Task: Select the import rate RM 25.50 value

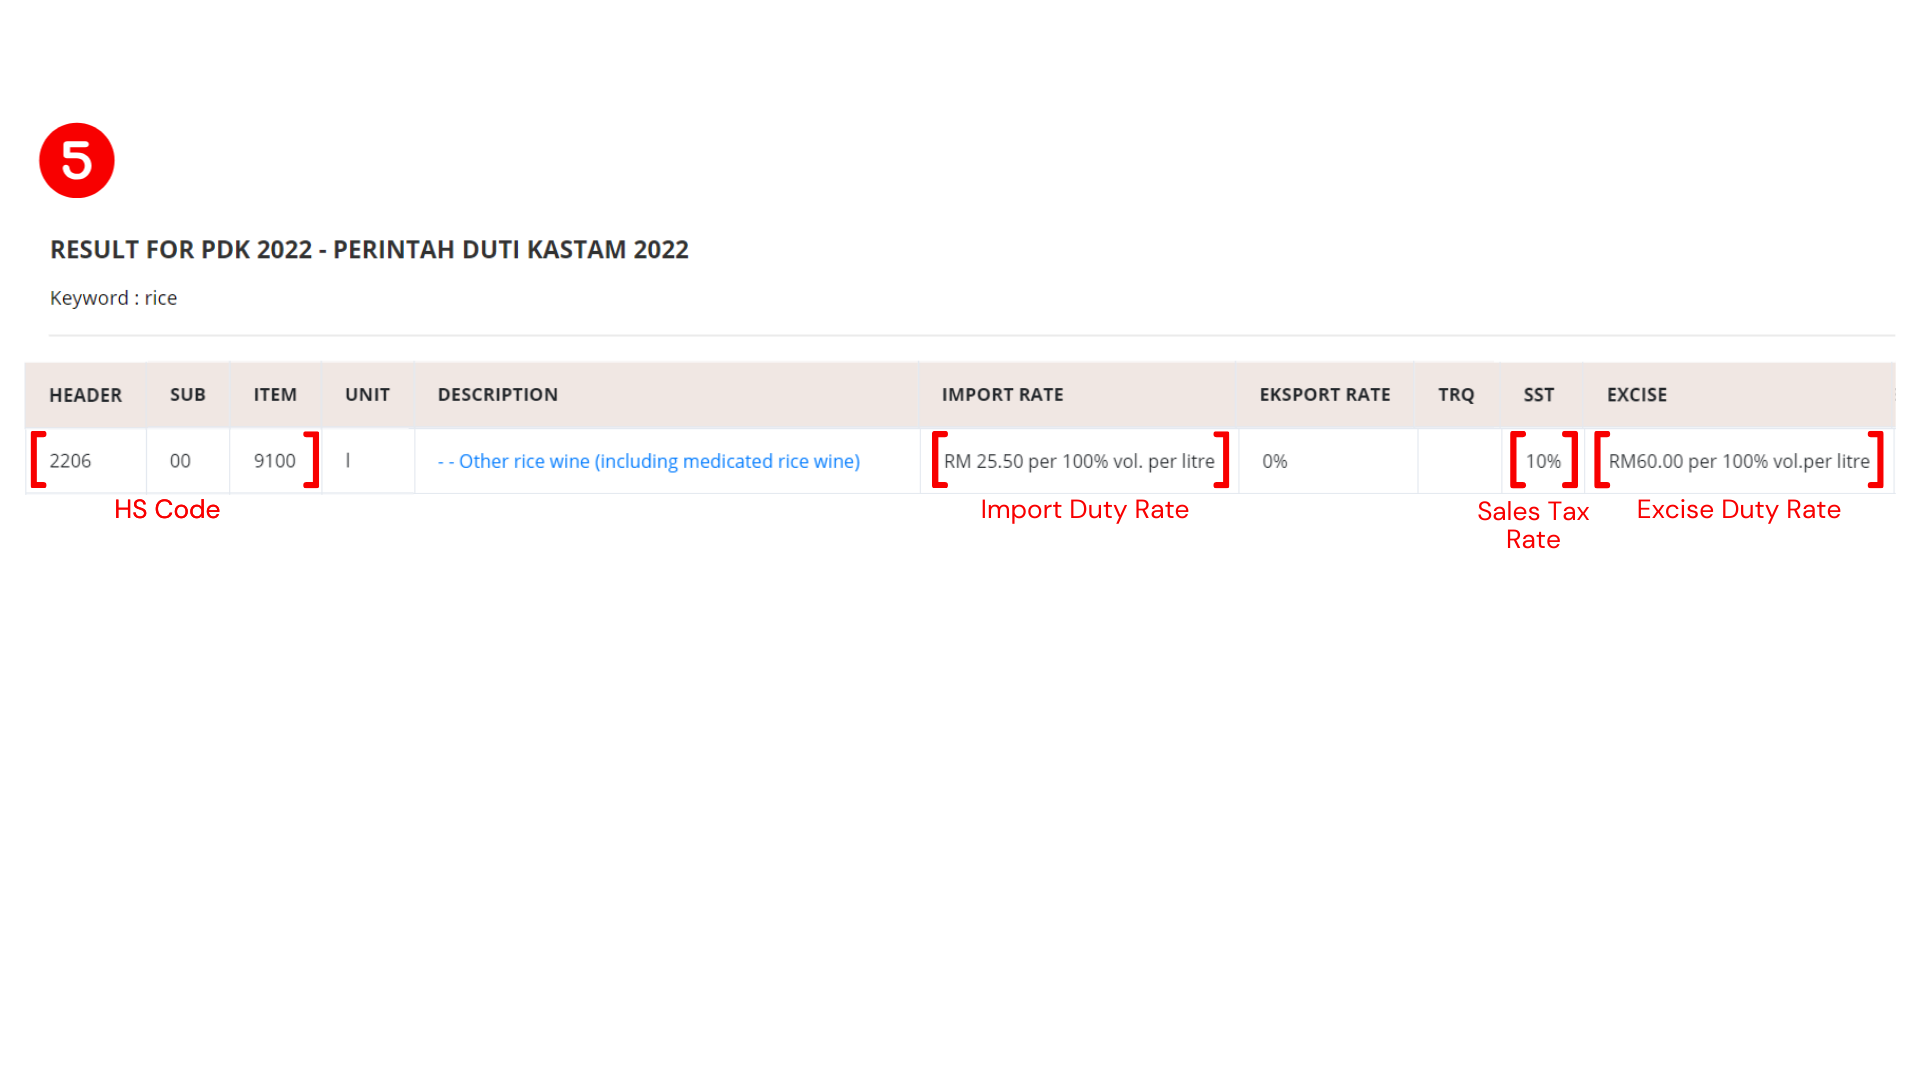Action: pyautogui.click(x=1080, y=461)
